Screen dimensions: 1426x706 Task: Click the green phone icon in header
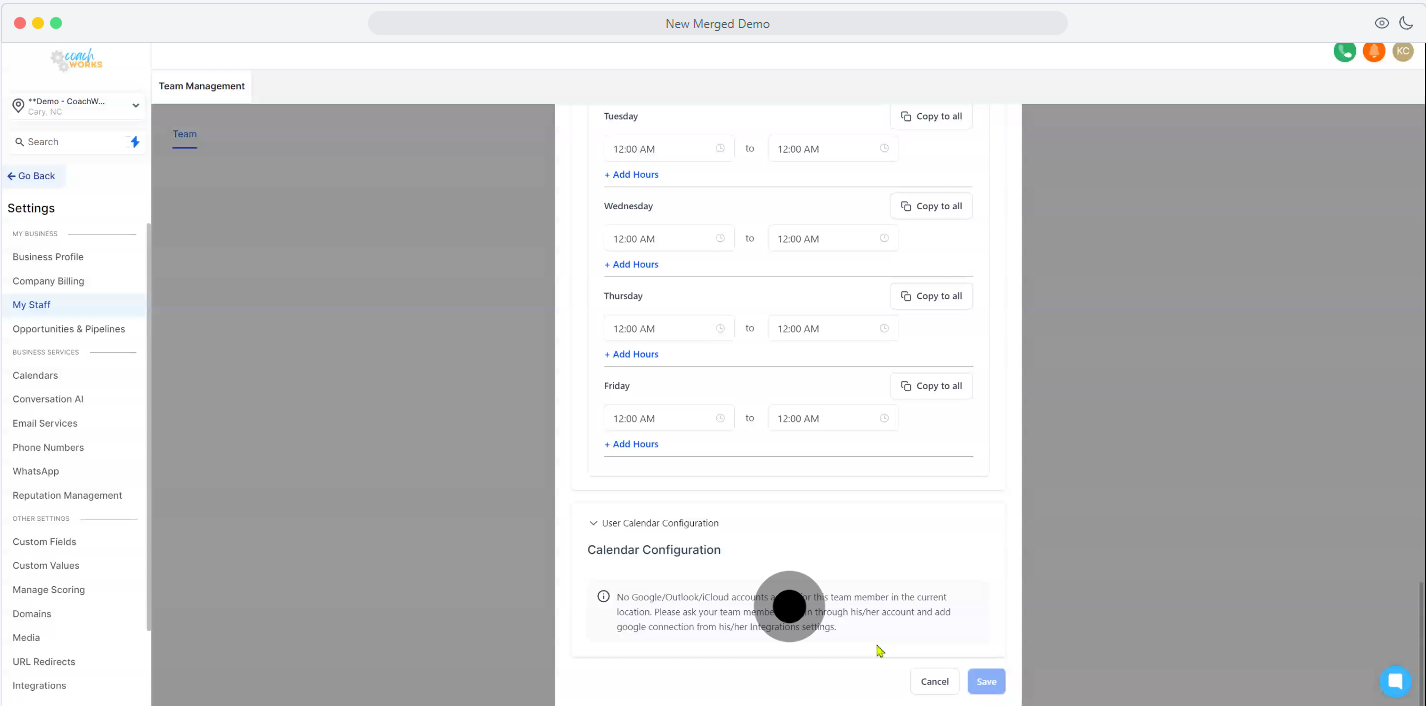(x=1344, y=52)
